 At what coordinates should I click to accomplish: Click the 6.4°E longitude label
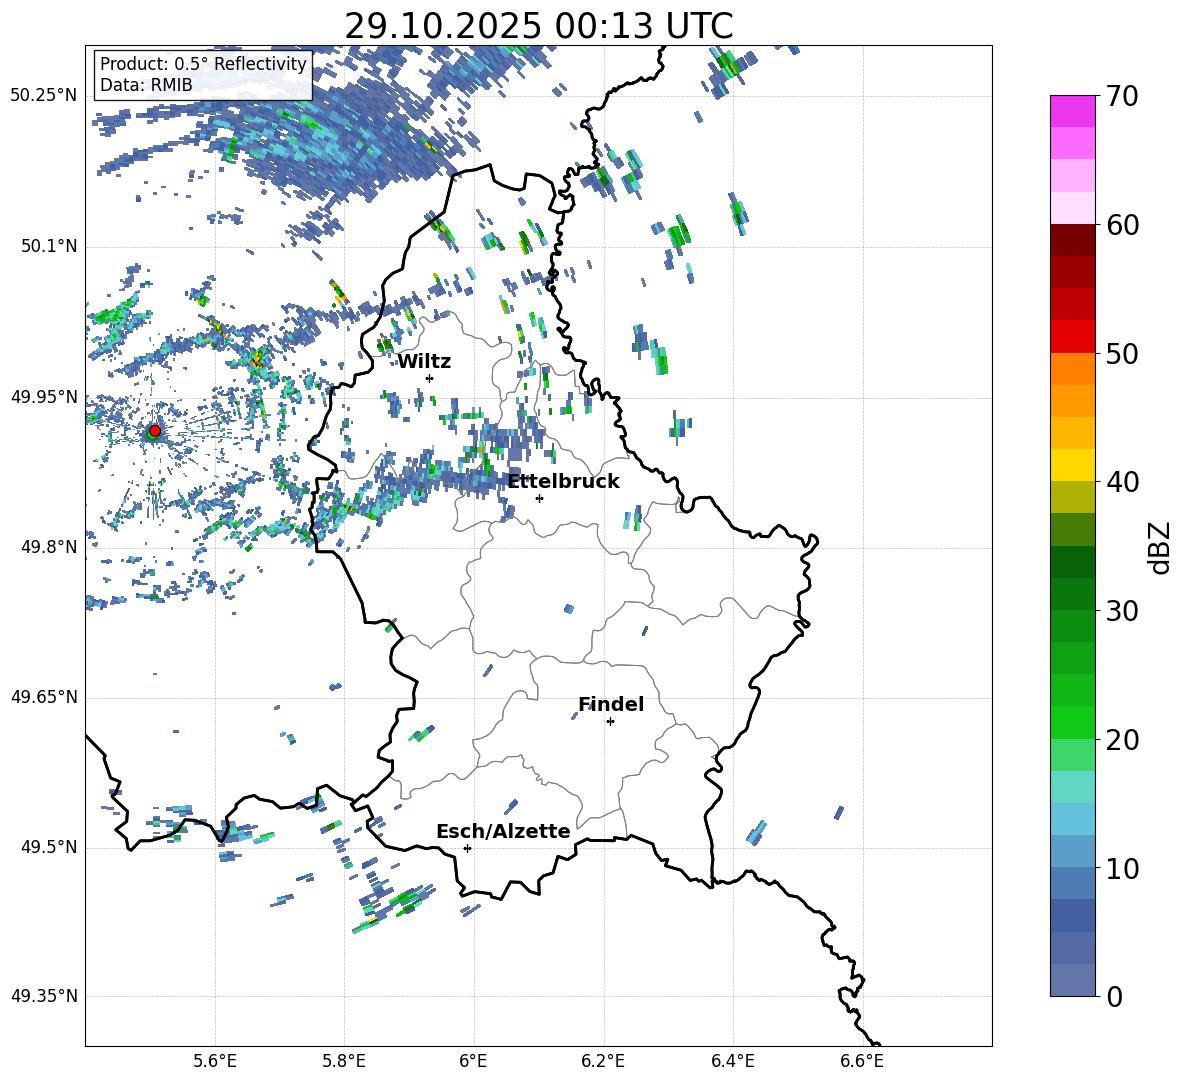[732, 1061]
